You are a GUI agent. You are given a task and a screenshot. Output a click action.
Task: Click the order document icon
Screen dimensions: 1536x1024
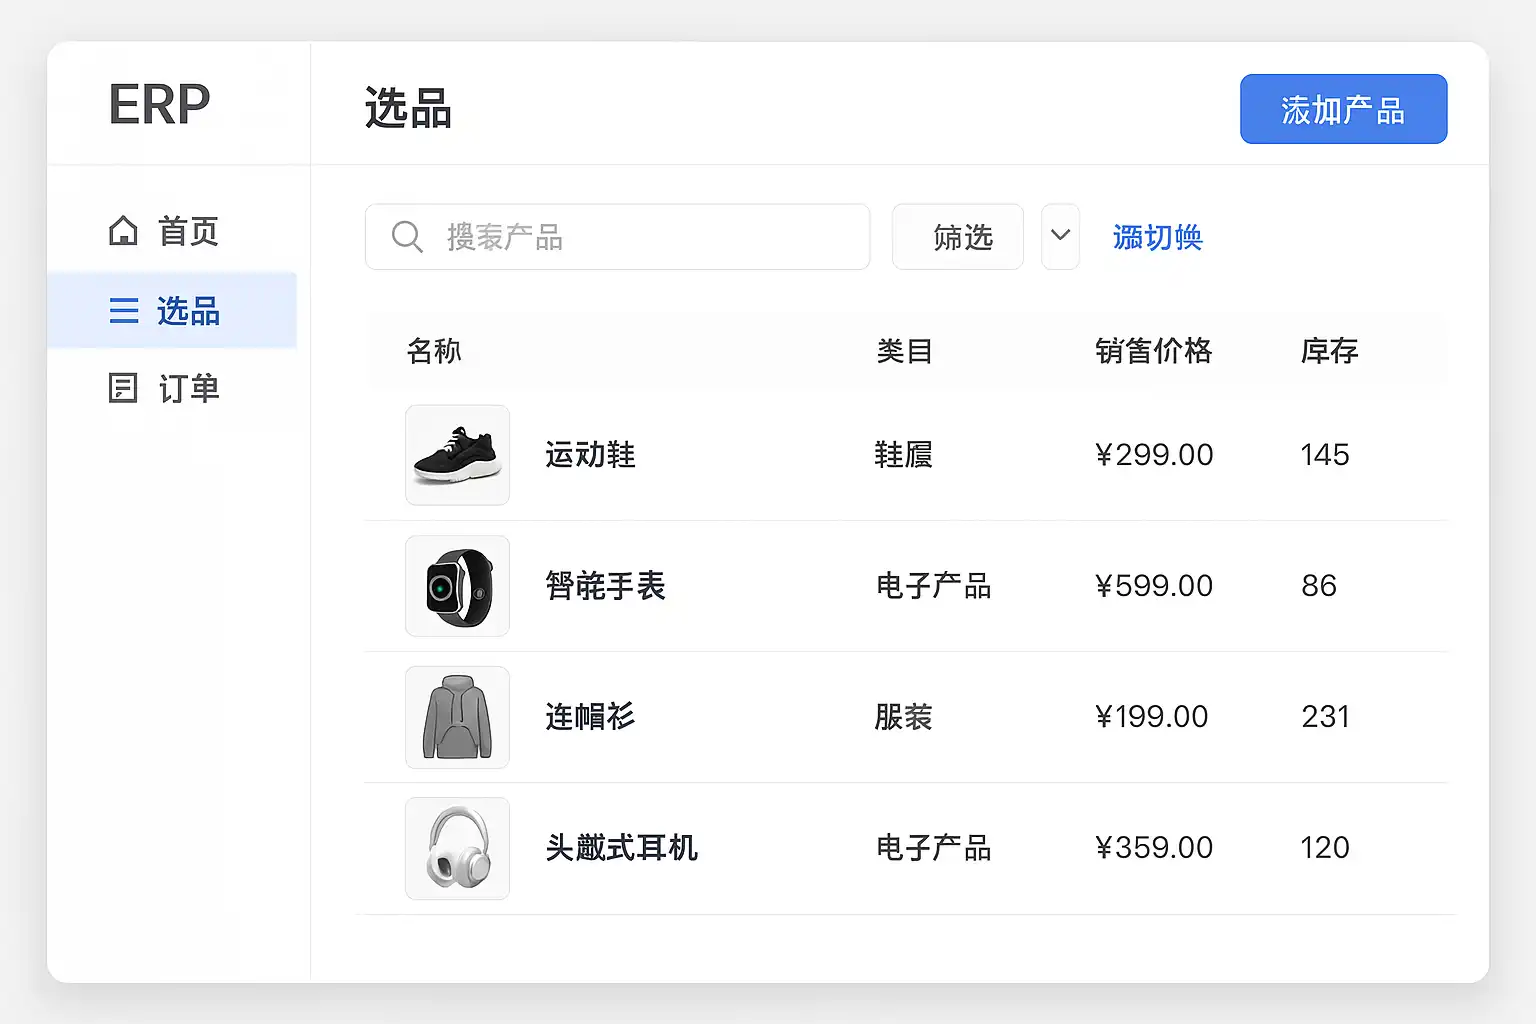pos(123,388)
